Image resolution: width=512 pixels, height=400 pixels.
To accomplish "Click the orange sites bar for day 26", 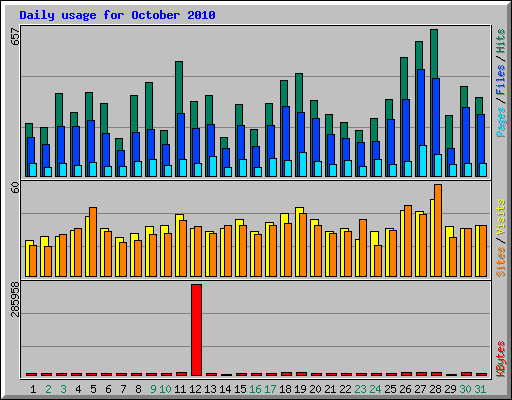I will coord(408,241).
